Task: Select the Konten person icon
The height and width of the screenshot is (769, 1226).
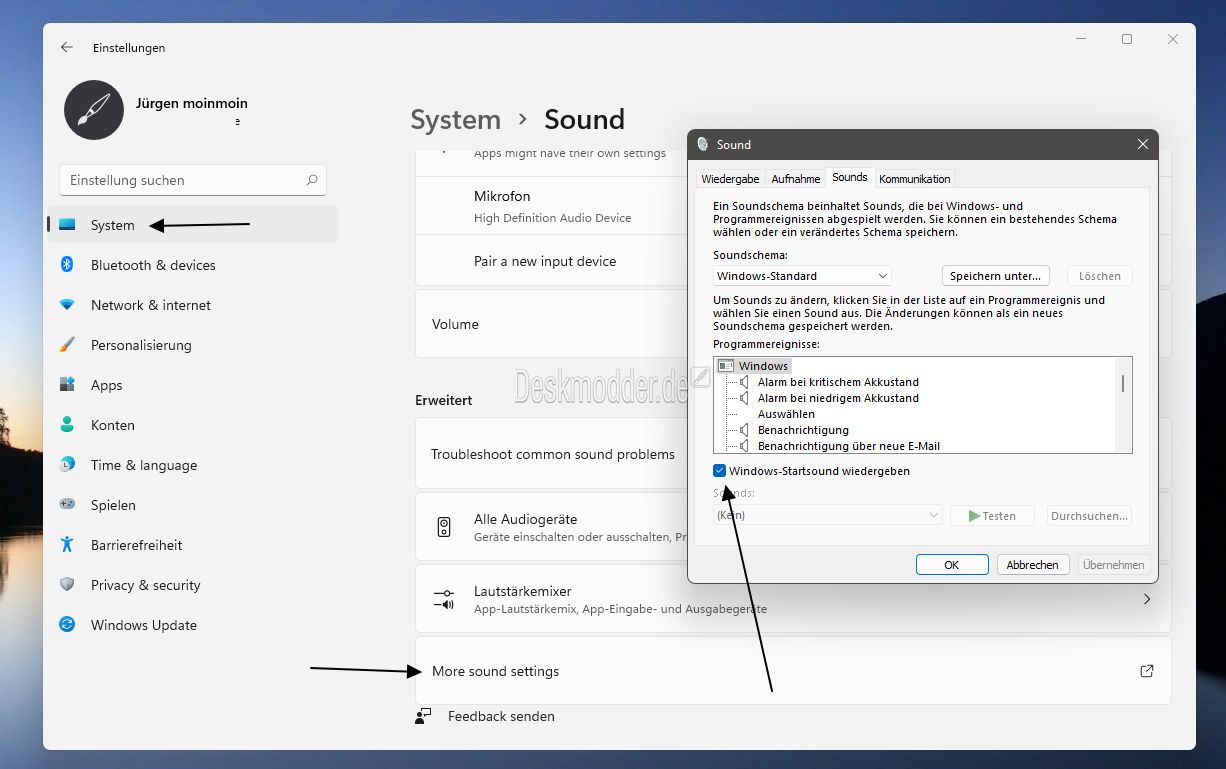Action: tap(67, 425)
